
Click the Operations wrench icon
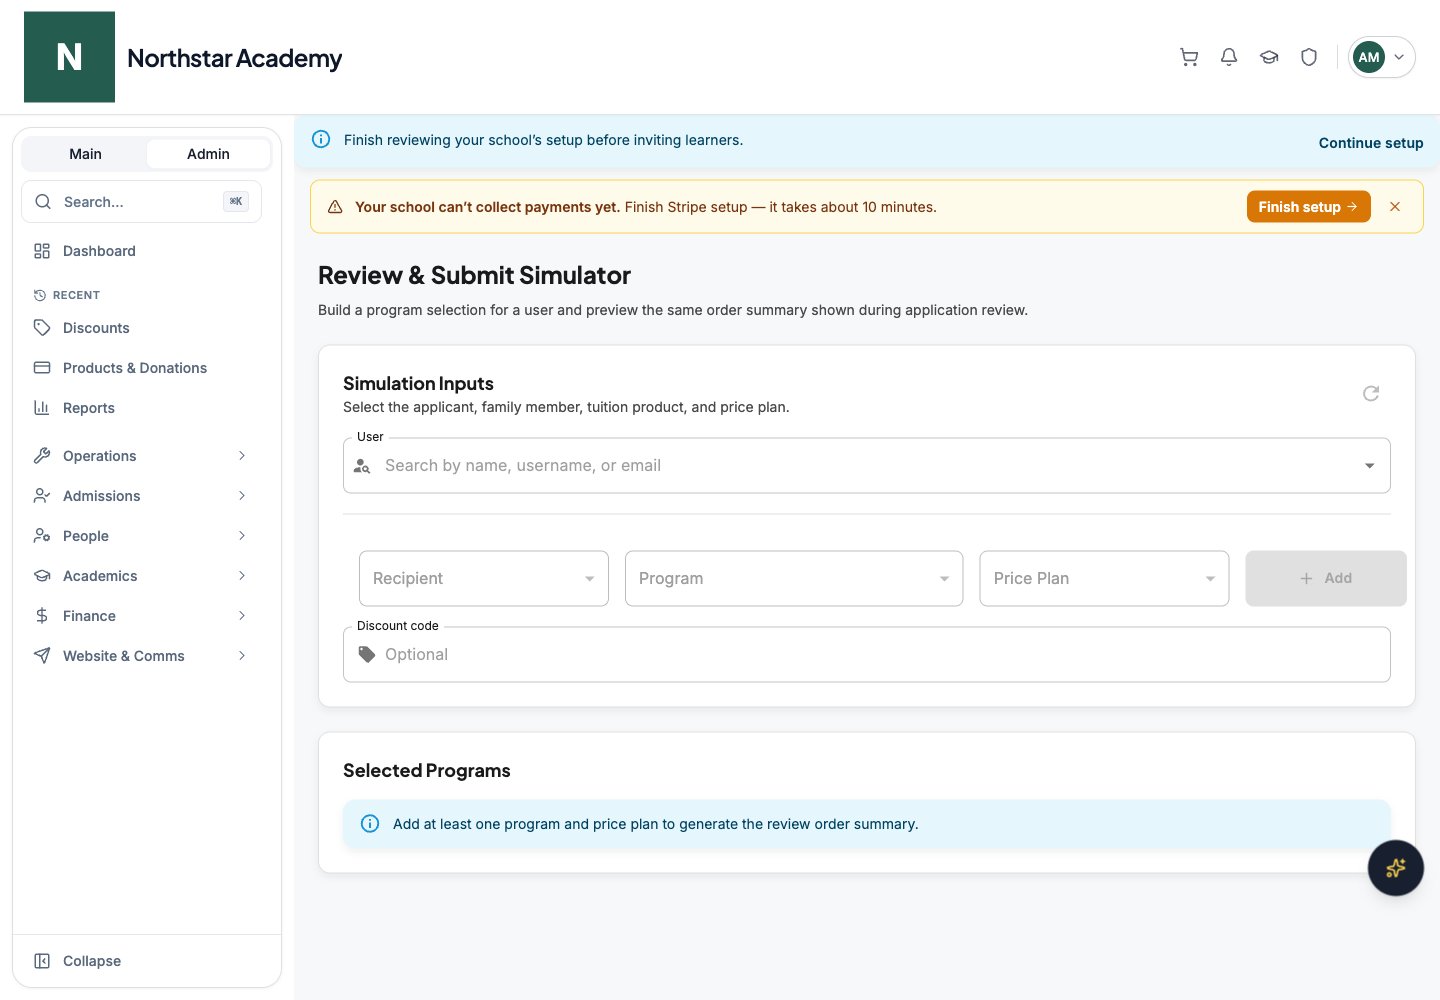[42, 456]
